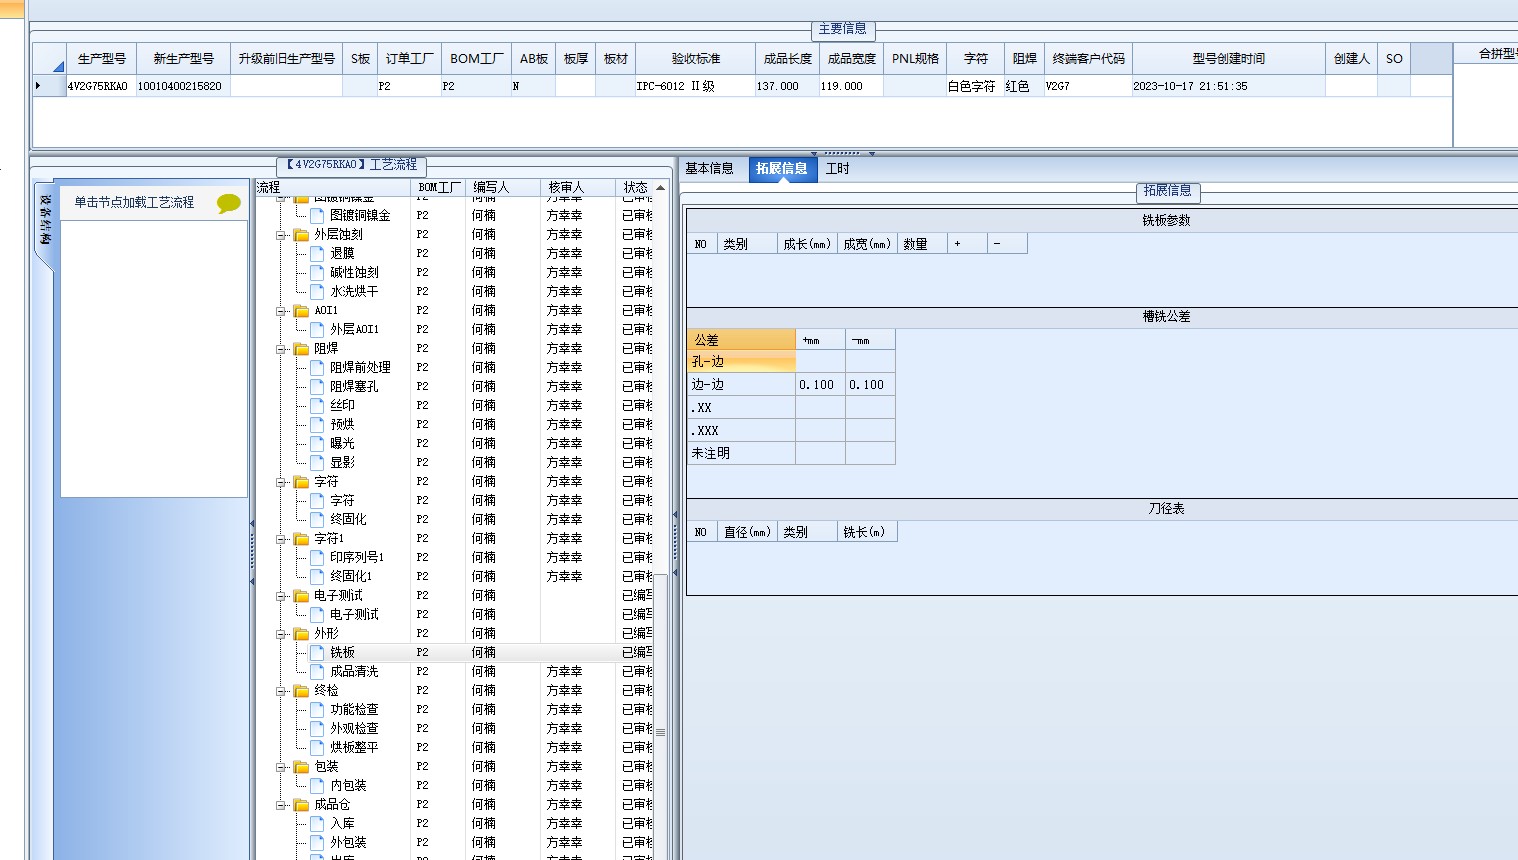Click the 边-边 +mm value 0.100
The height and width of the screenshot is (860, 1518).
coord(820,385)
